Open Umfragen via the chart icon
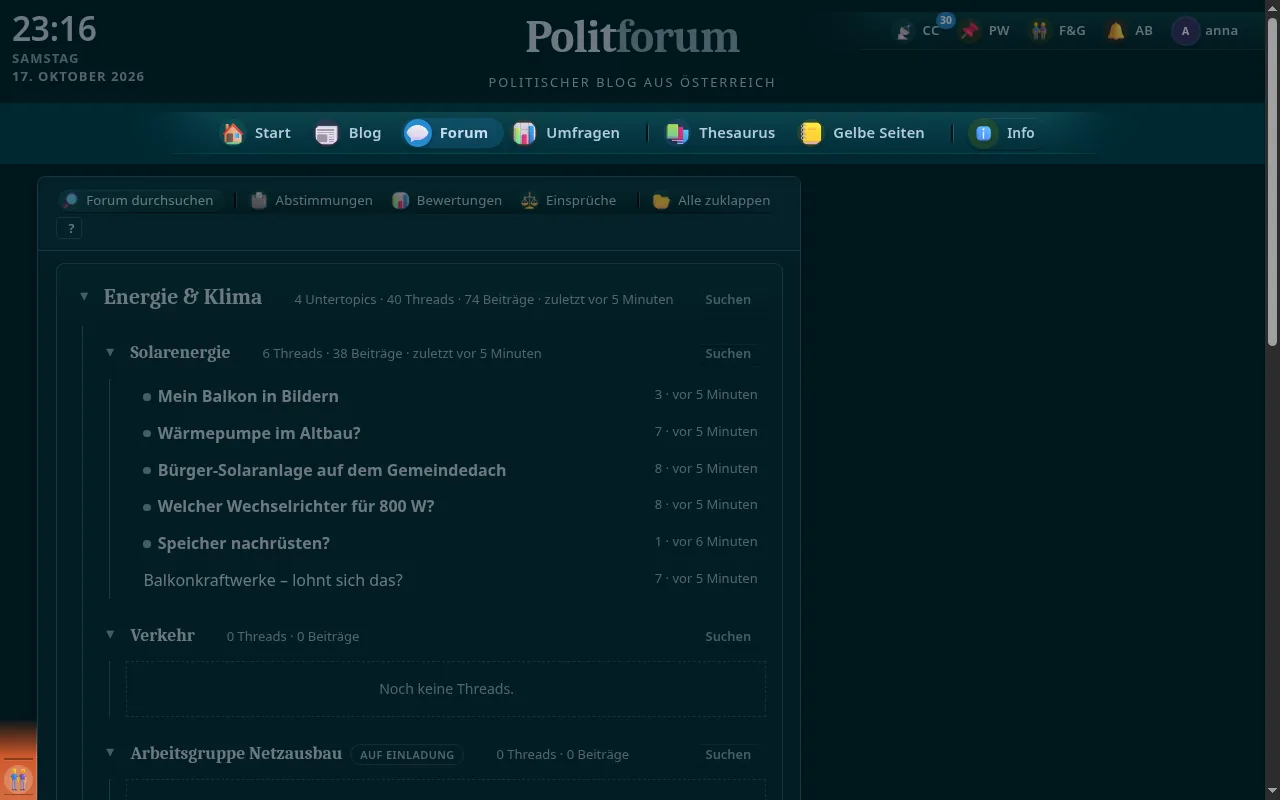Viewport: 1280px width, 800px height. click(x=524, y=133)
